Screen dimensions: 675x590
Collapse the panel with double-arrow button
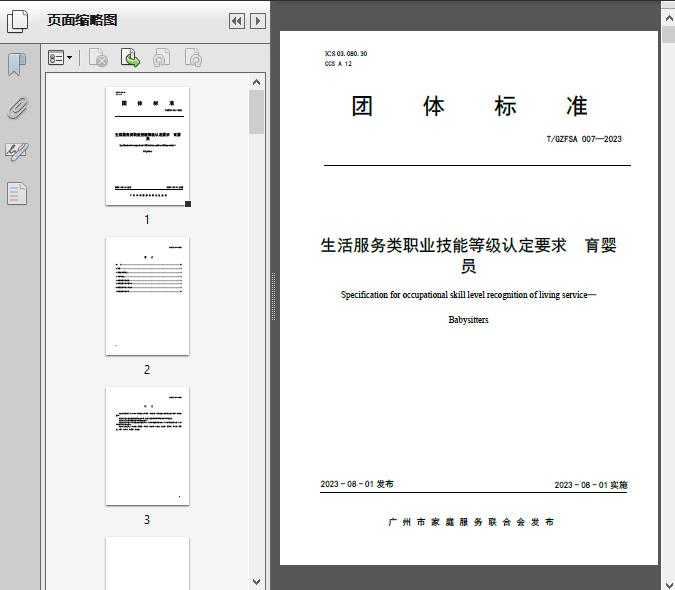click(x=237, y=21)
